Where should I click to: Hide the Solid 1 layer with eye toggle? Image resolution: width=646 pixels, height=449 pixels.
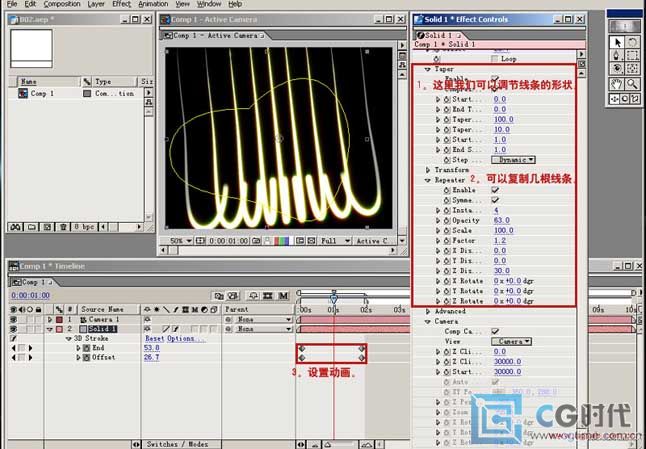click(13, 329)
